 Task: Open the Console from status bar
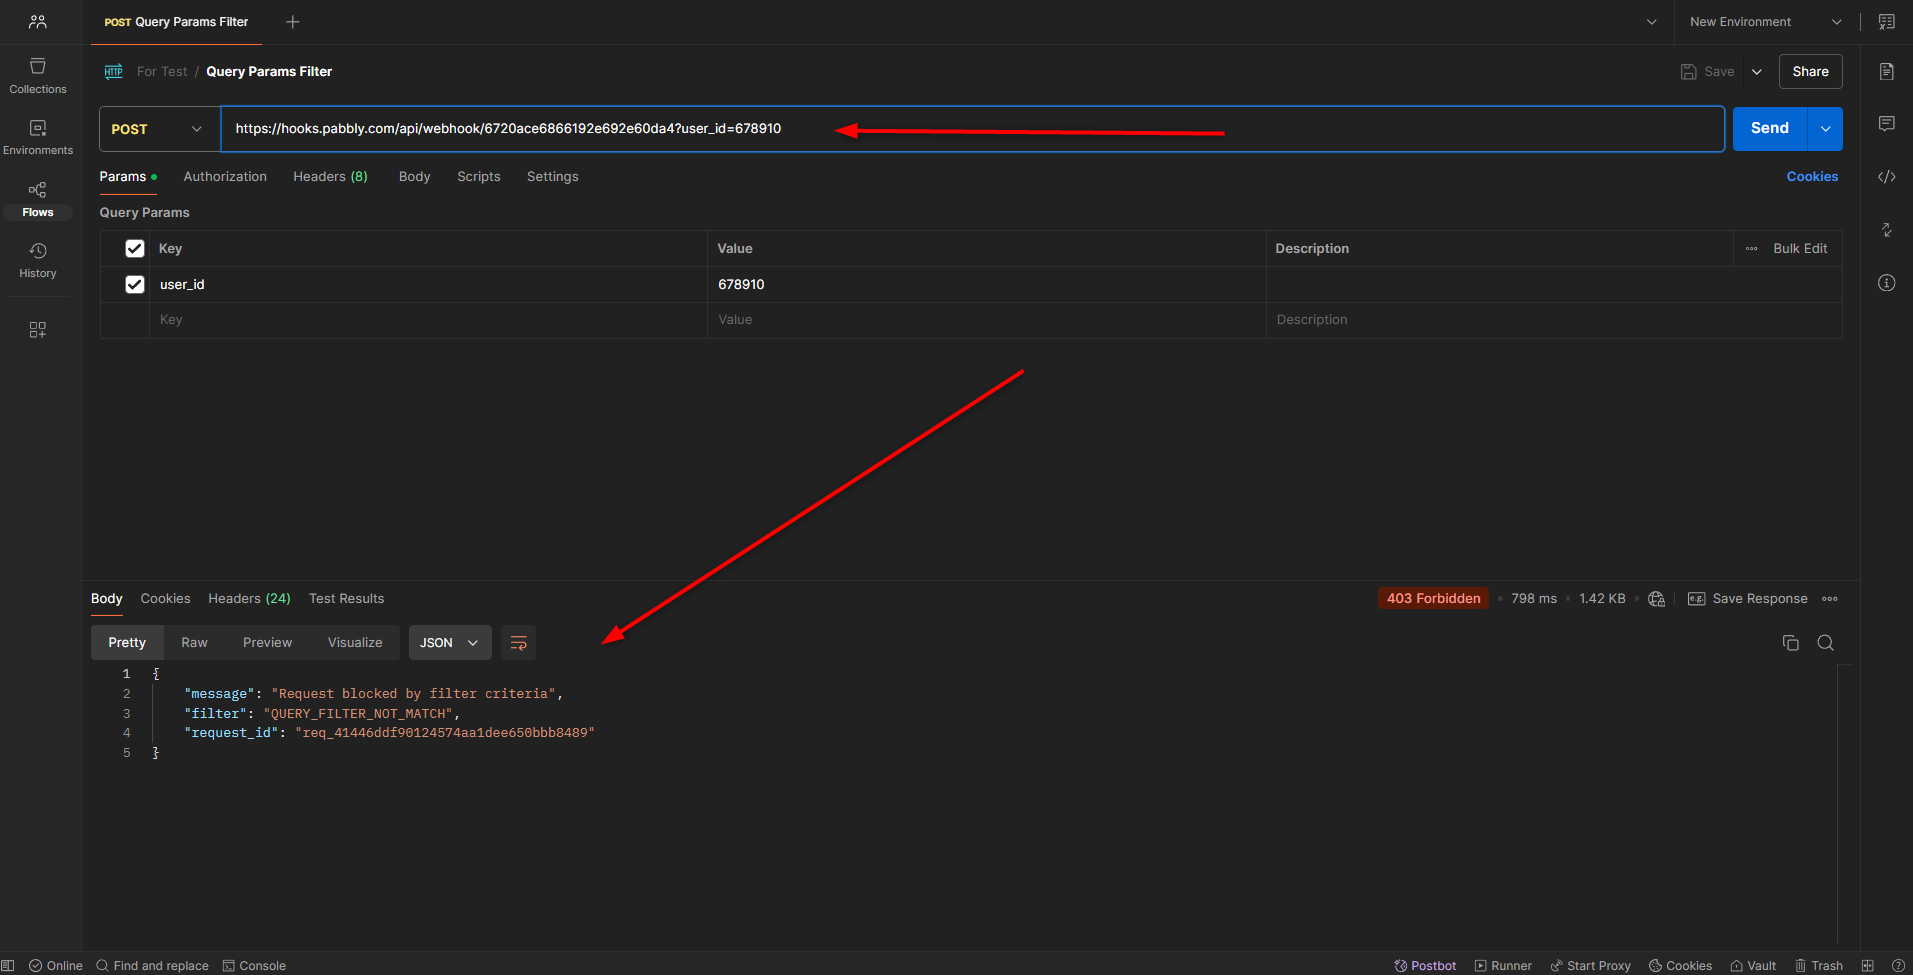[254, 965]
